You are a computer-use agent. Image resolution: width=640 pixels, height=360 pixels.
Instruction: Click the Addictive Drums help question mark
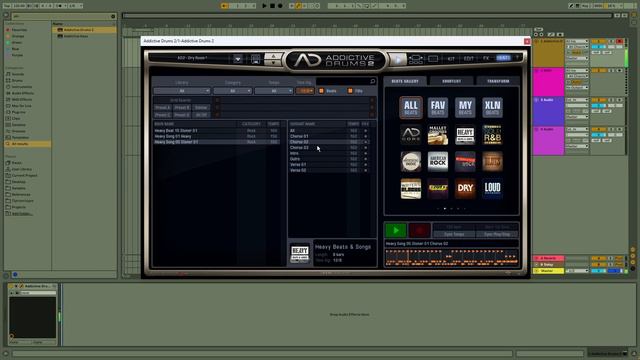[x=517, y=58]
